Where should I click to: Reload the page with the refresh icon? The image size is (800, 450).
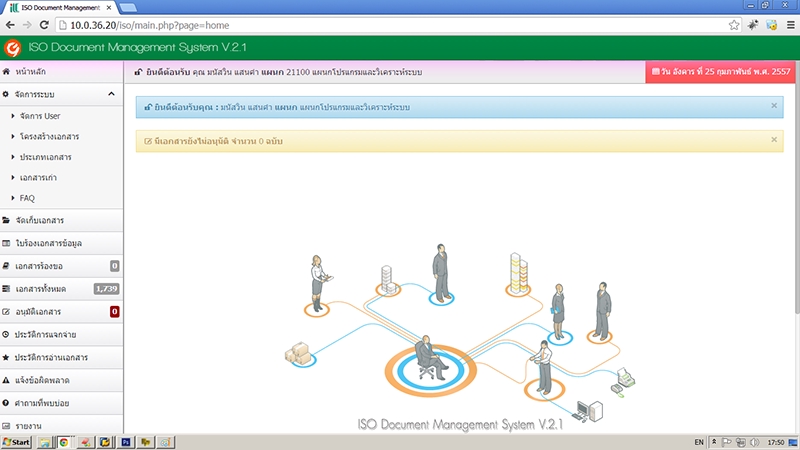tap(44, 25)
